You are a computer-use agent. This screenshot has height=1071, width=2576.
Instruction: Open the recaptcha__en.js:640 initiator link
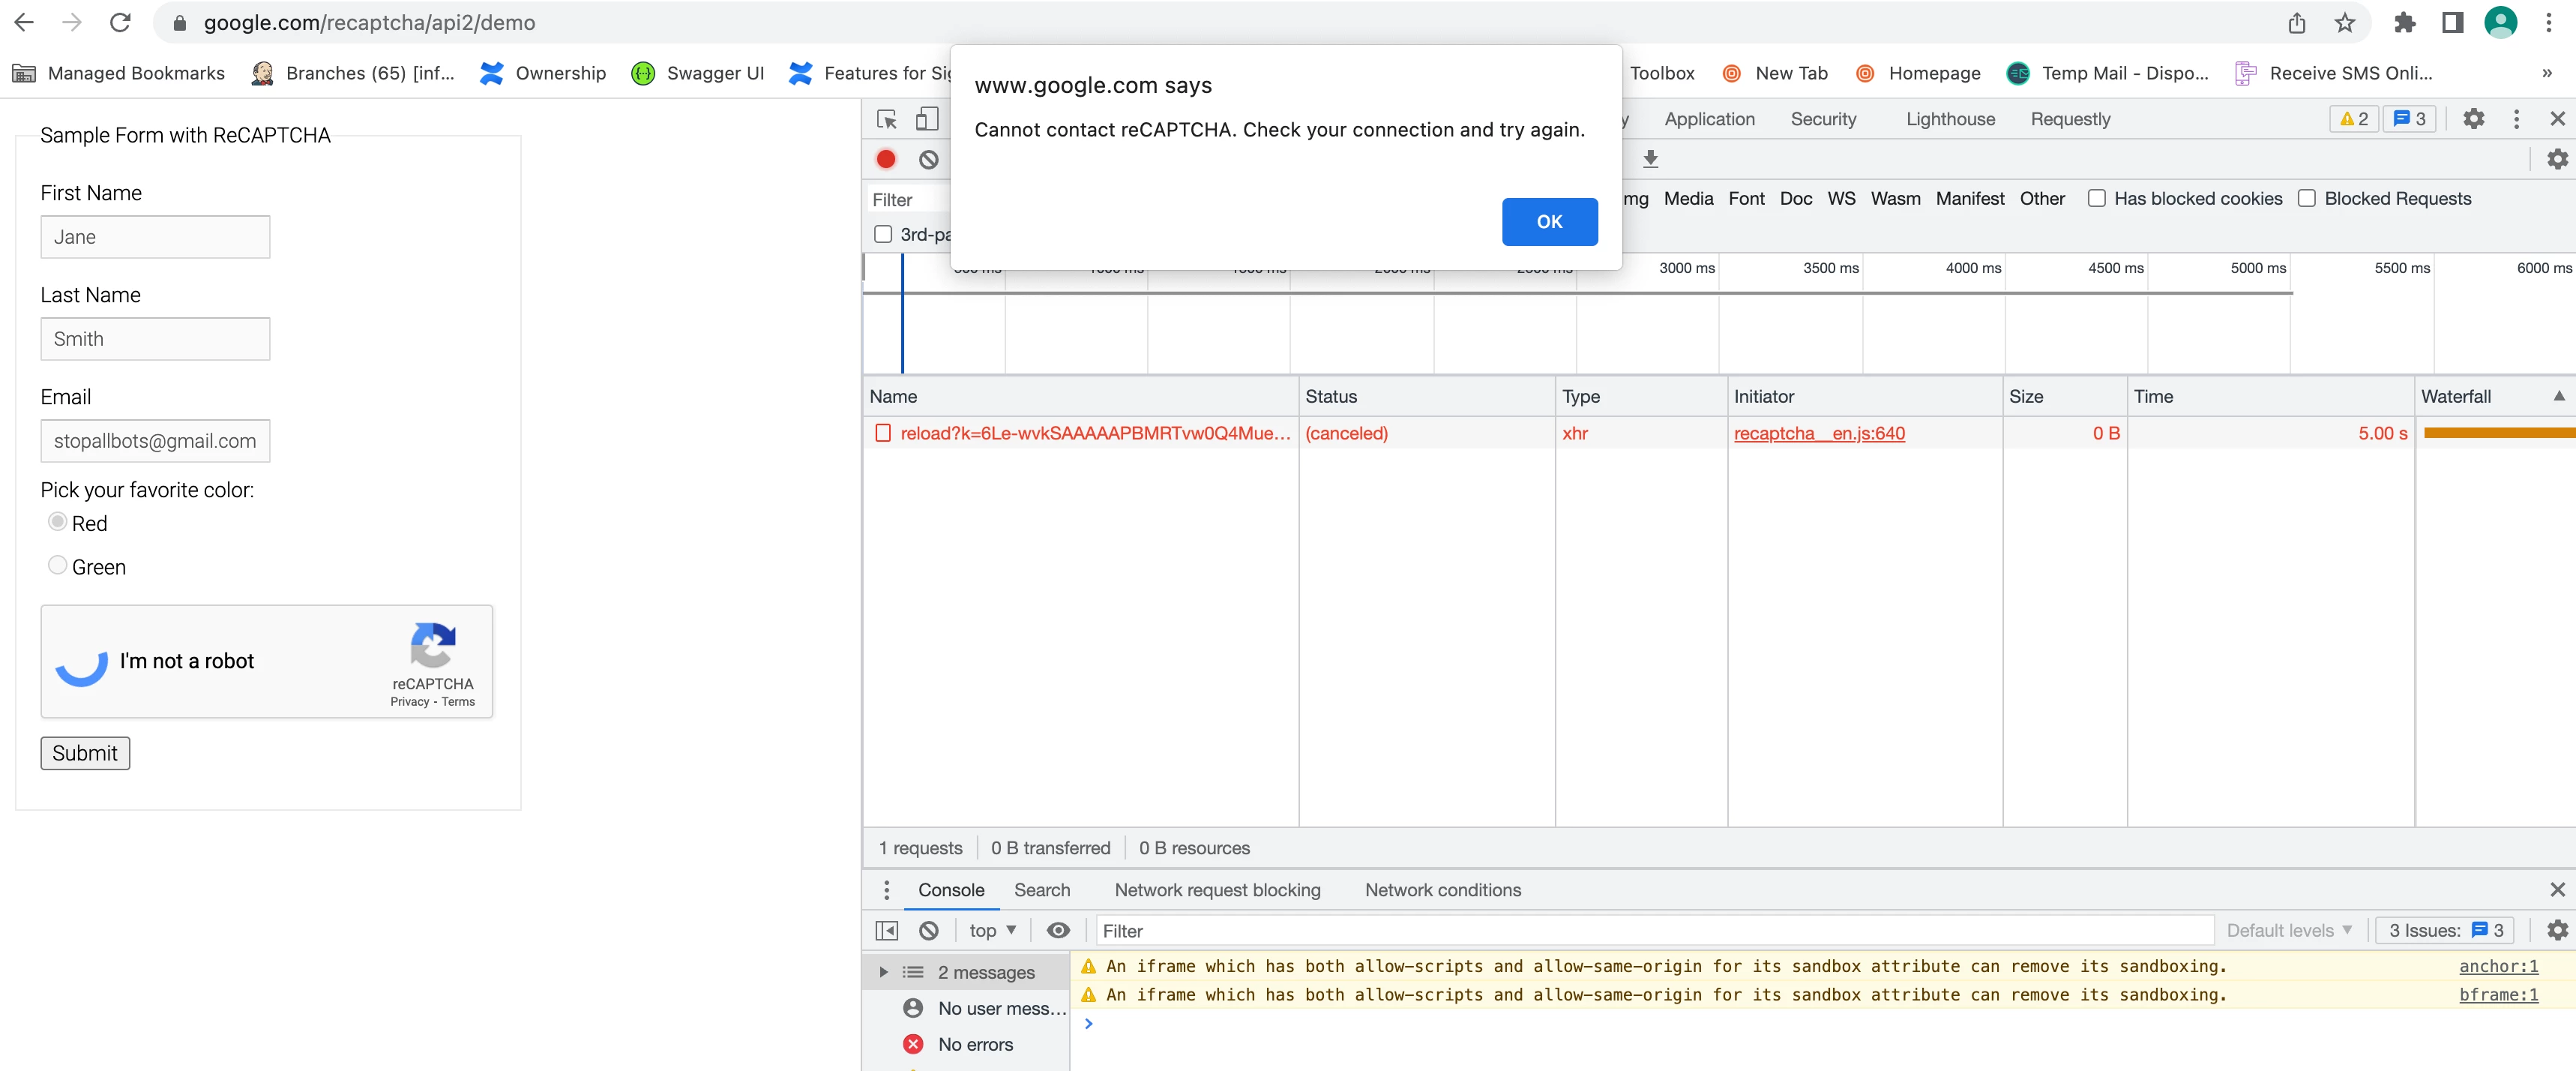[1819, 433]
